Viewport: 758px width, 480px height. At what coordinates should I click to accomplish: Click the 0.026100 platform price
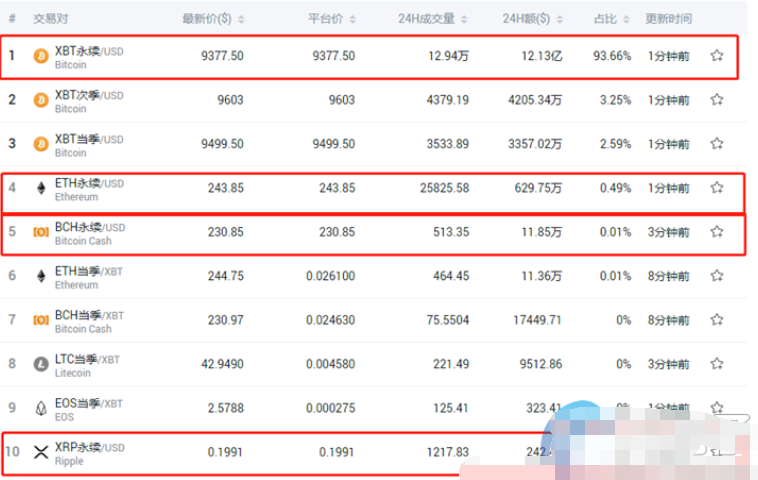click(x=331, y=276)
